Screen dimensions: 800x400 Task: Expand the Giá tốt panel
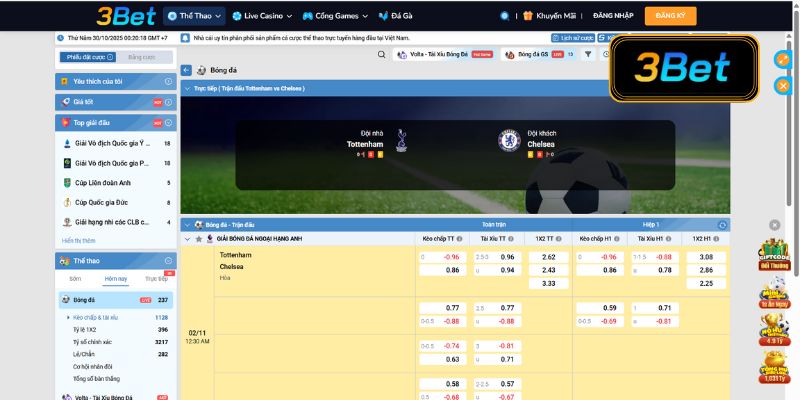click(116, 102)
